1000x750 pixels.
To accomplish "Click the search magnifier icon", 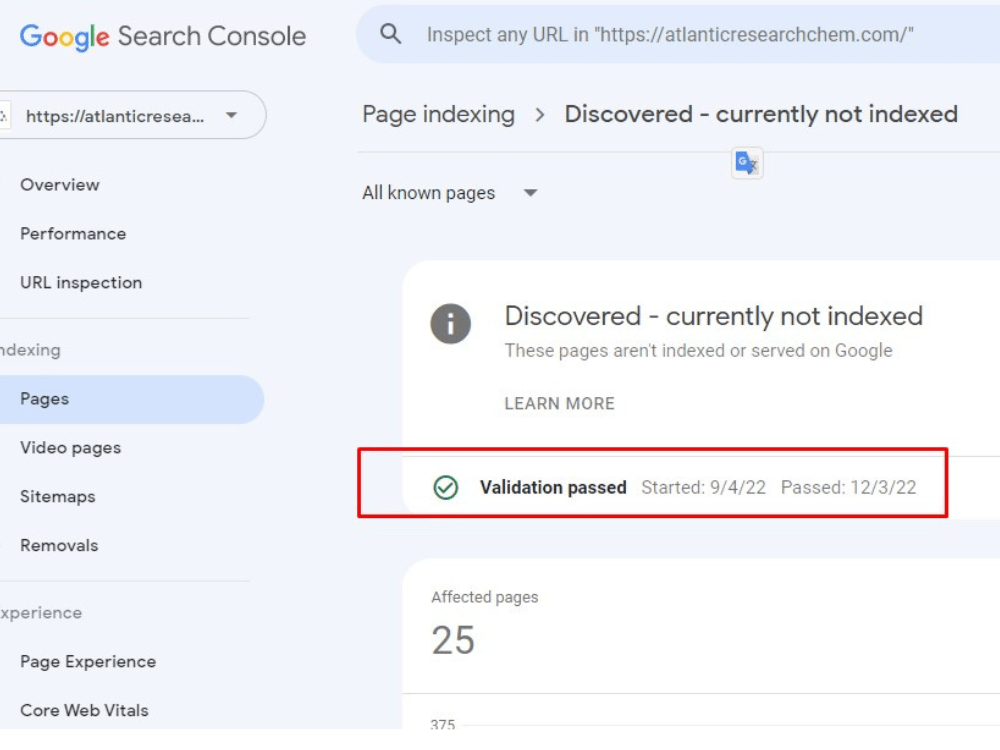I will [x=390, y=34].
